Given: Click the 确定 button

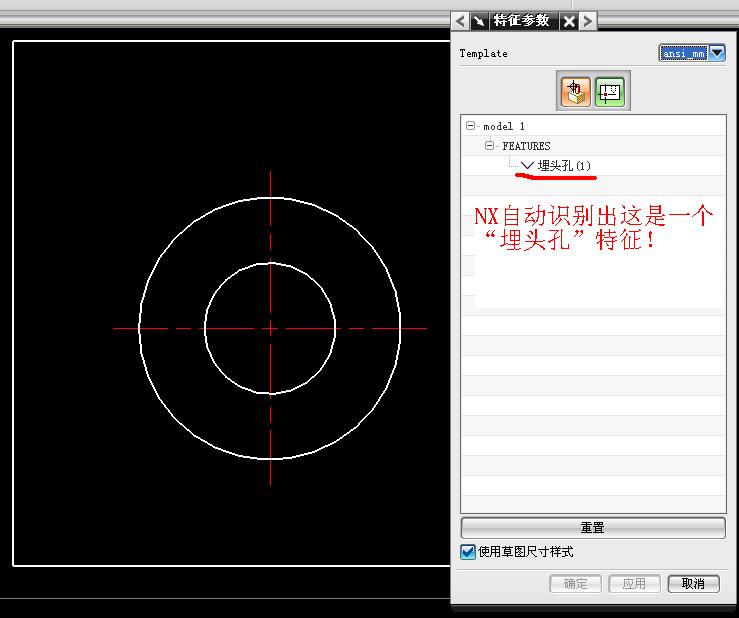Looking at the screenshot, I should point(575,584).
